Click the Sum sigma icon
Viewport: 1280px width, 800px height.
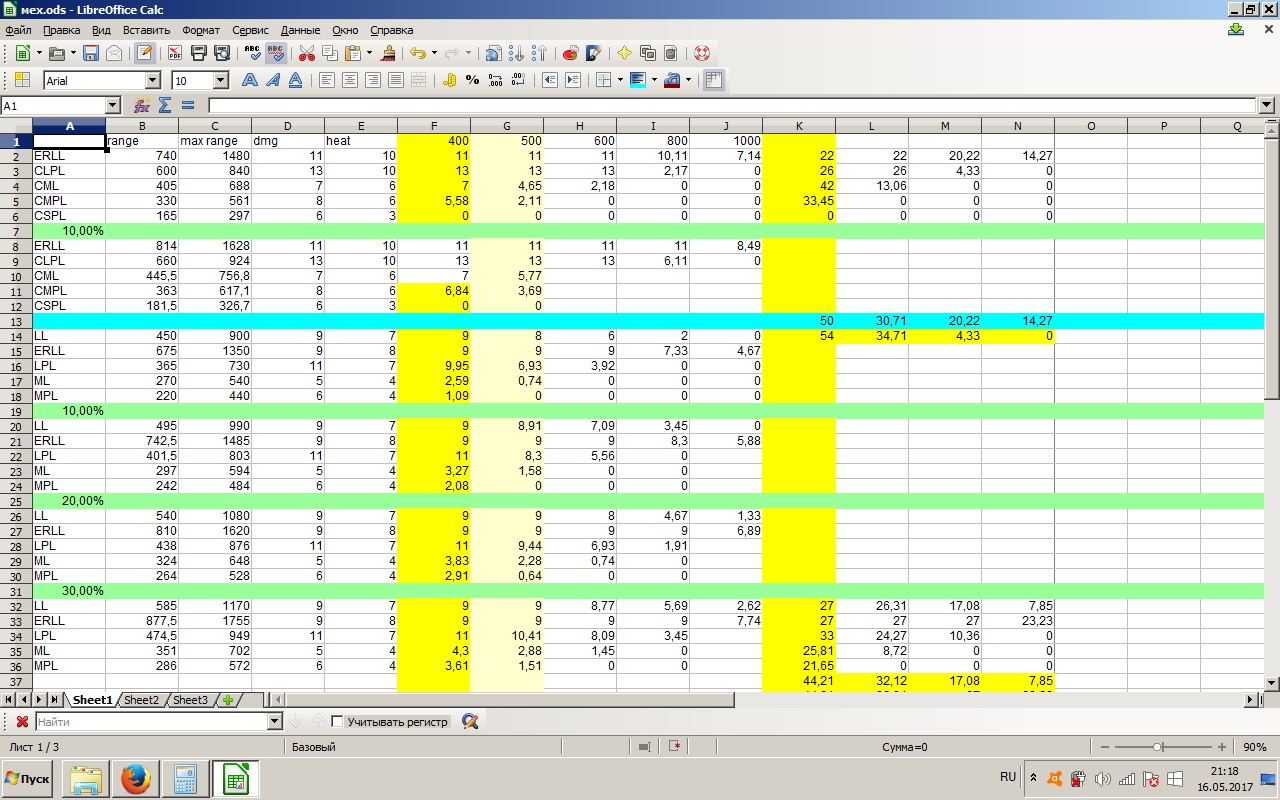click(x=165, y=105)
